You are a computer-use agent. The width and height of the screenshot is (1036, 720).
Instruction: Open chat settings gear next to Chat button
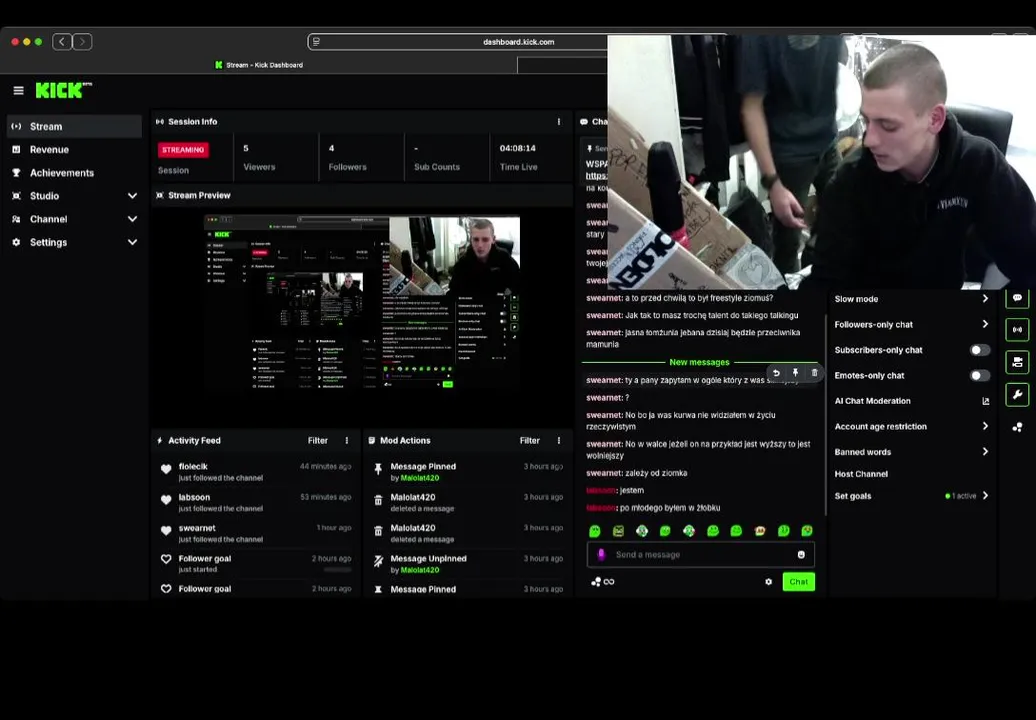tap(768, 582)
